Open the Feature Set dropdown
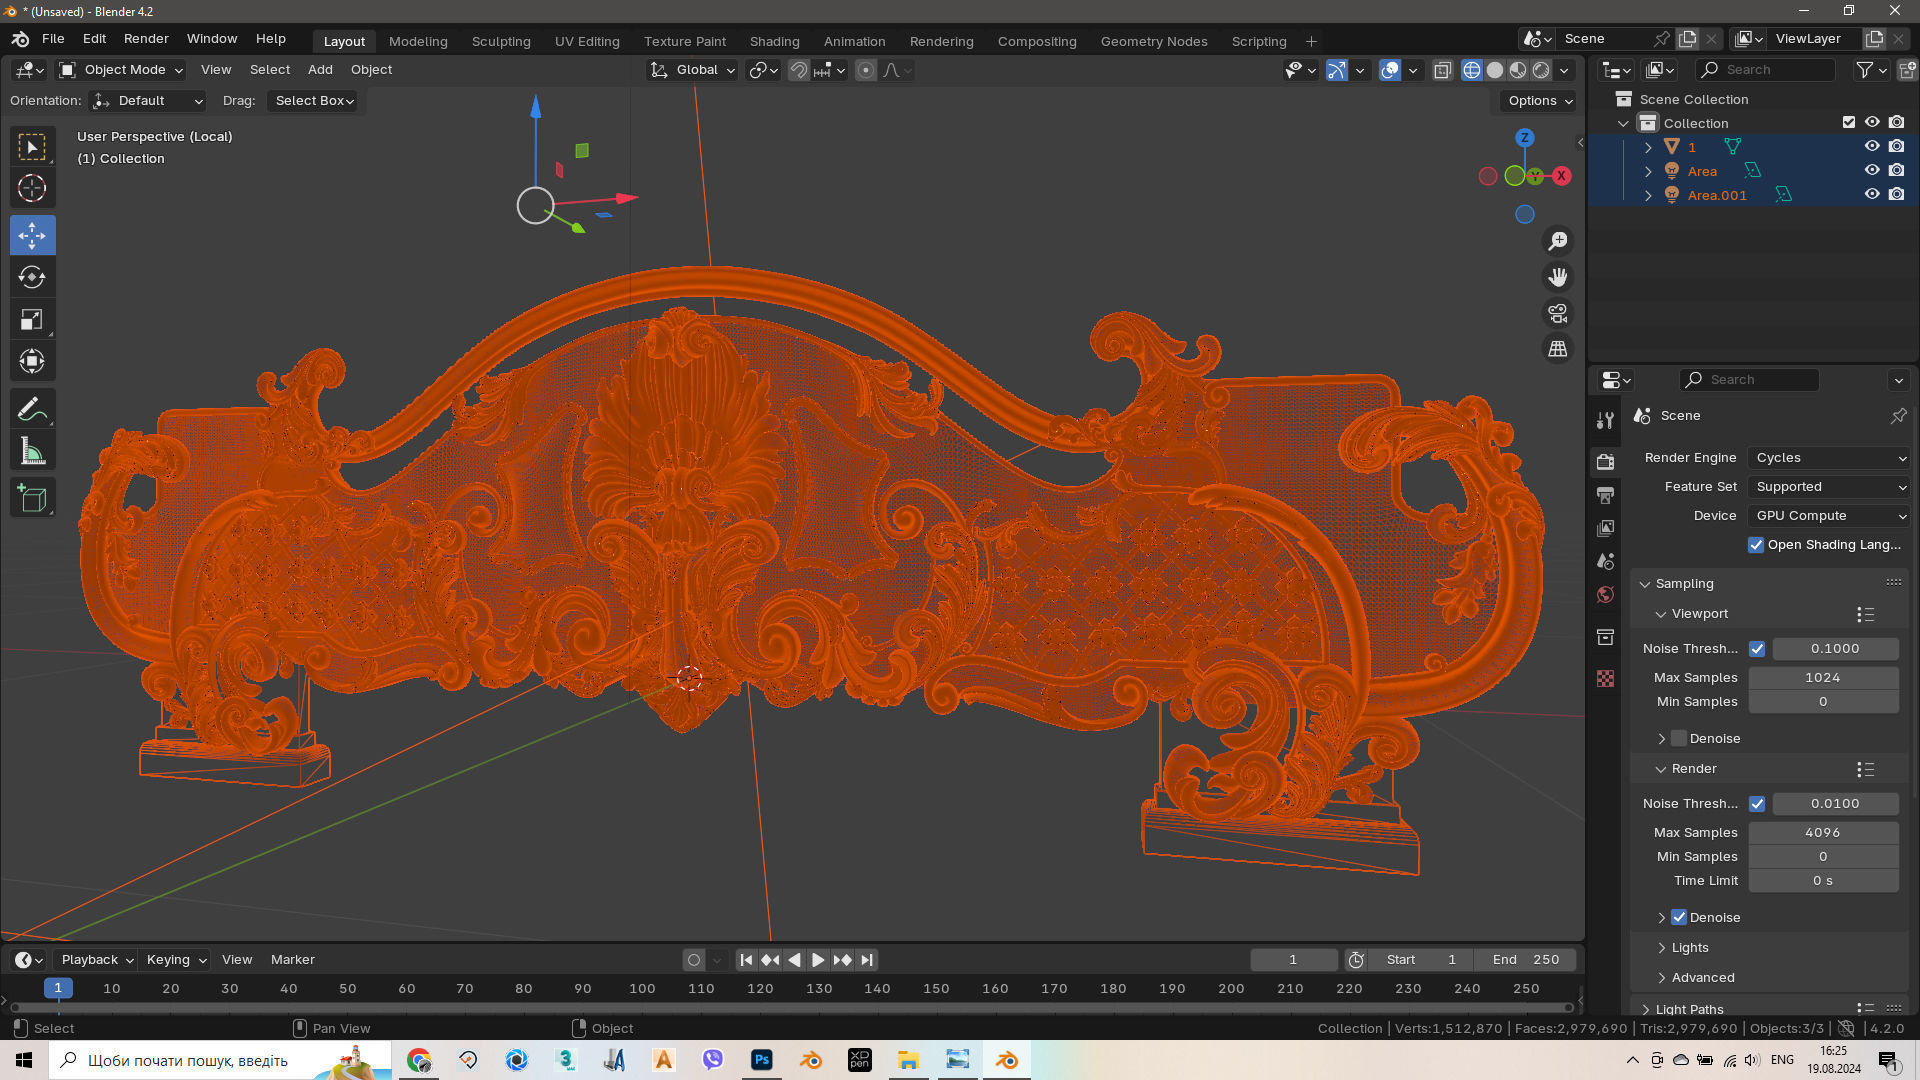This screenshot has width=1920, height=1080. [x=1830, y=487]
